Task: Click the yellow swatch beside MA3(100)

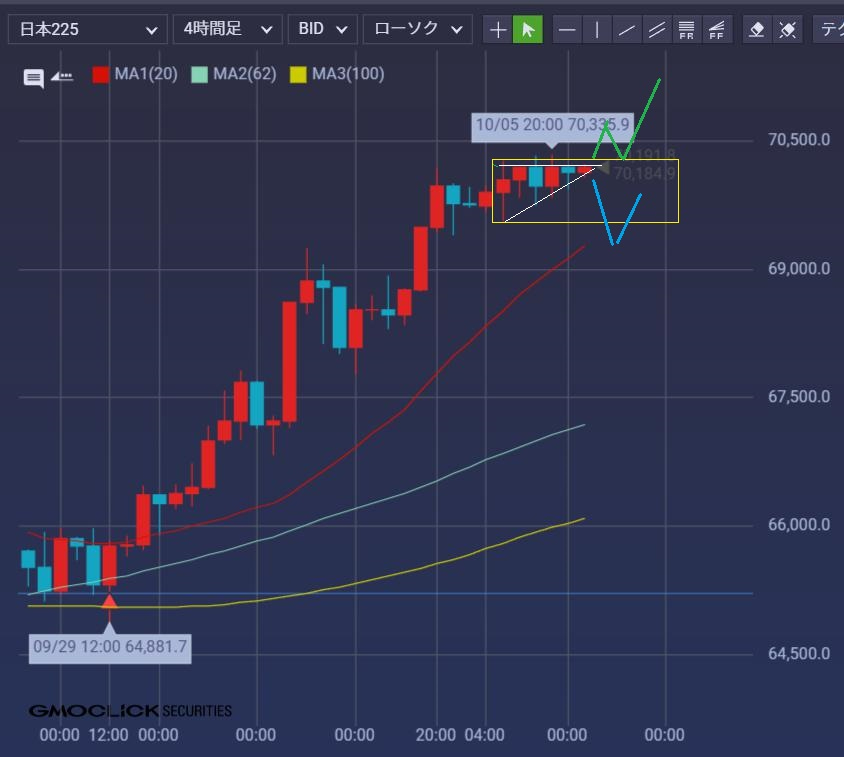Action: [298, 74]
